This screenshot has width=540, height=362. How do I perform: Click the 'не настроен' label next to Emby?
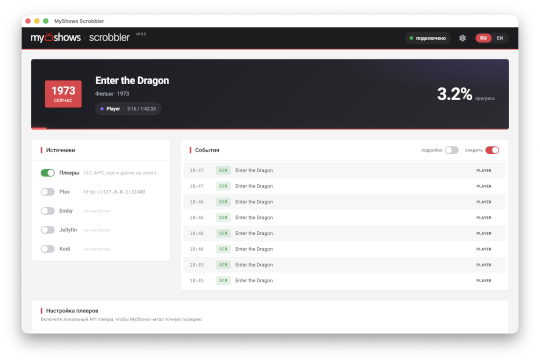pyautogui.click(x=97, y=211)
